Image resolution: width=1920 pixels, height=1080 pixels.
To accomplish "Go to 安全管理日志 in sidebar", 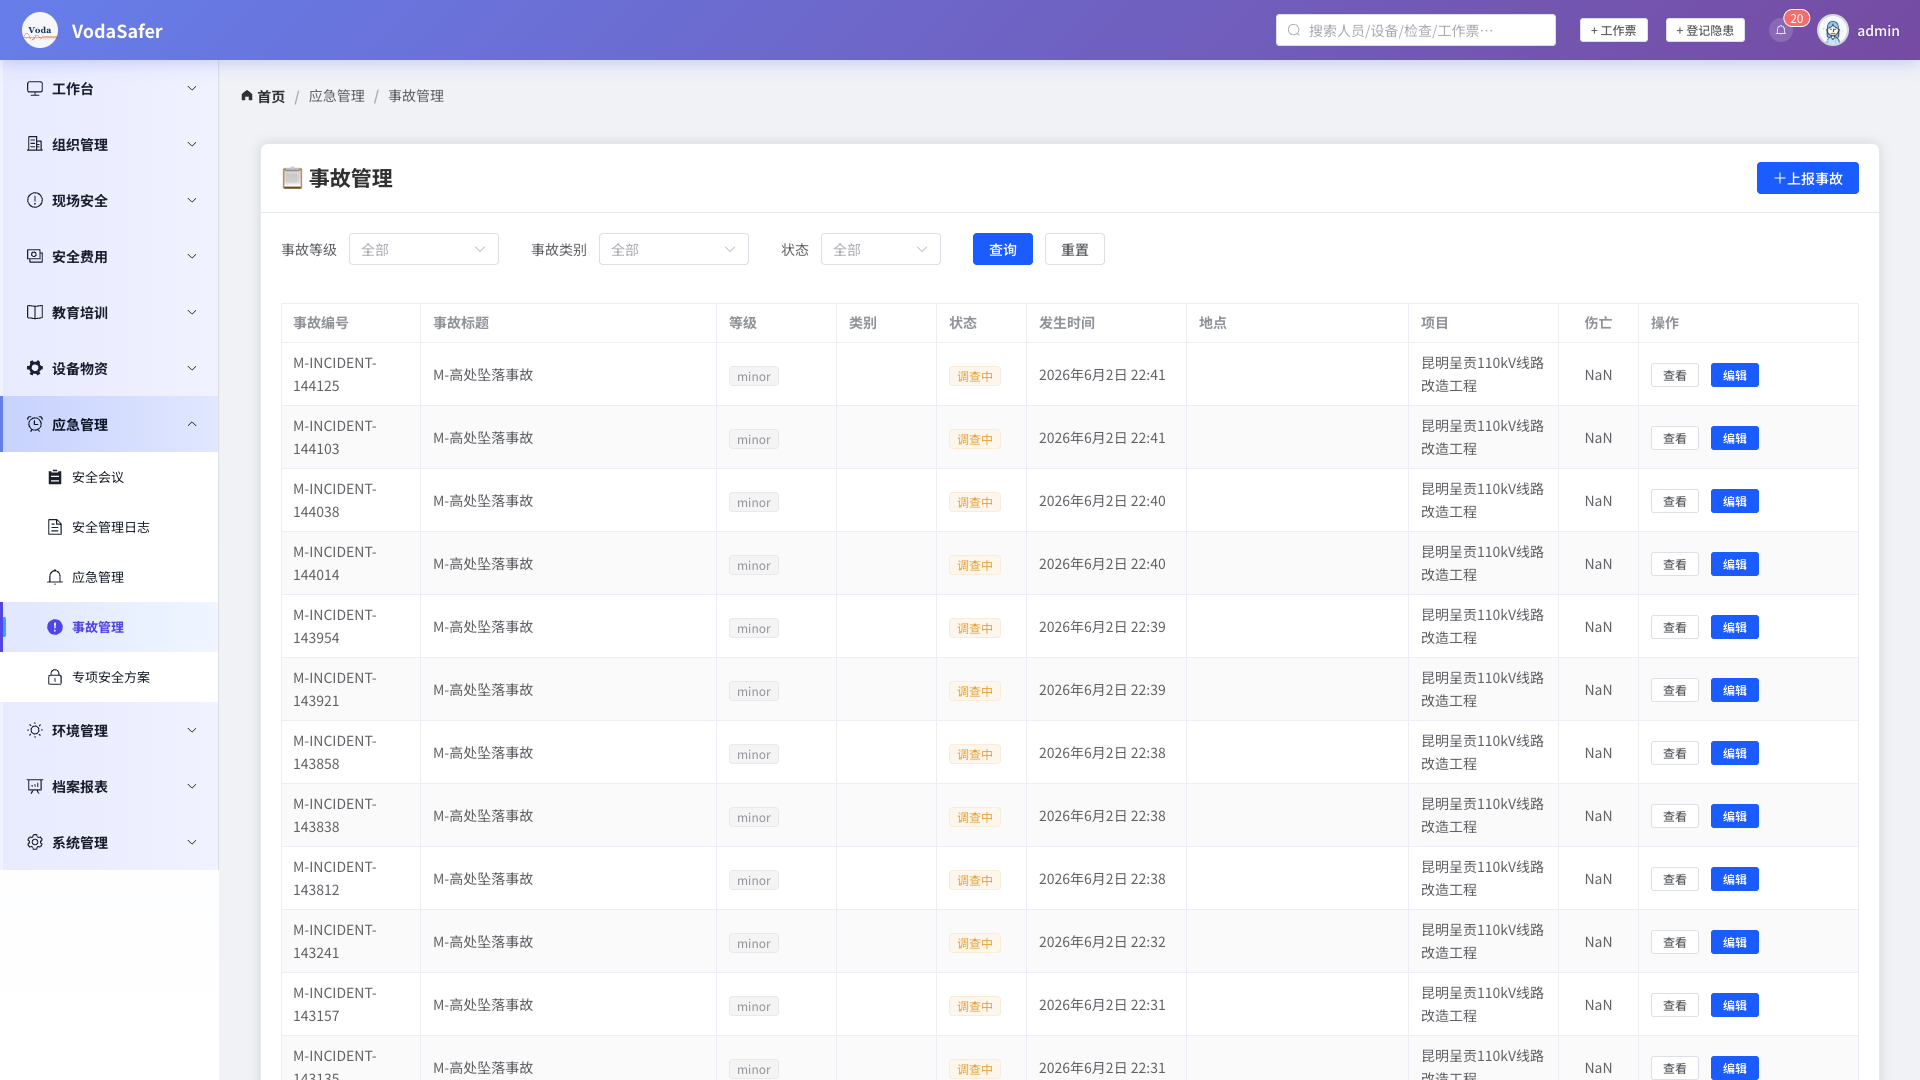I will (x=110, y=528).
